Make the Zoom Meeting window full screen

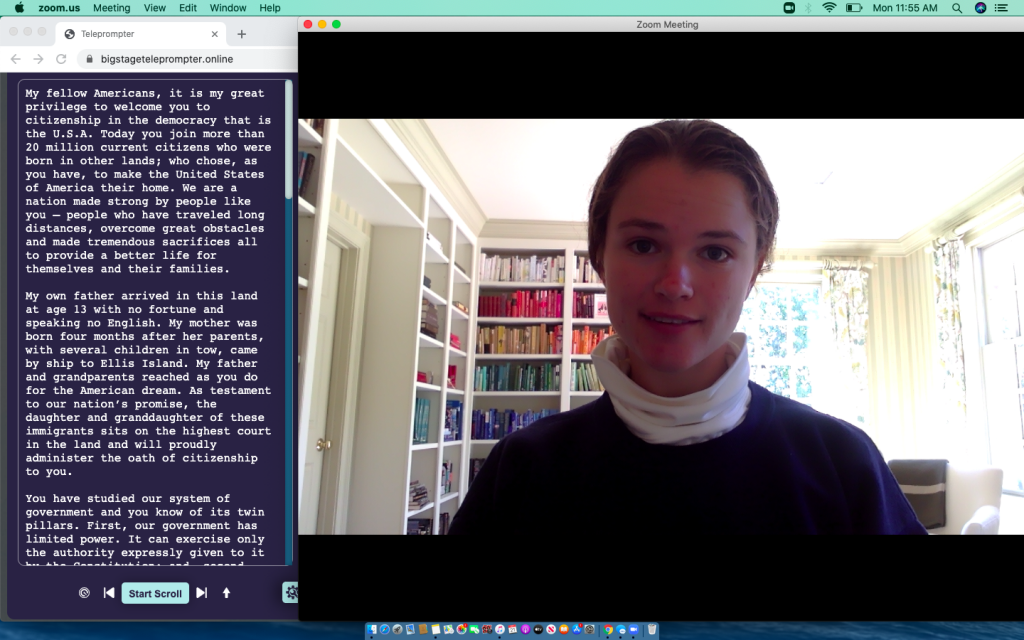(x=336, y=24)
